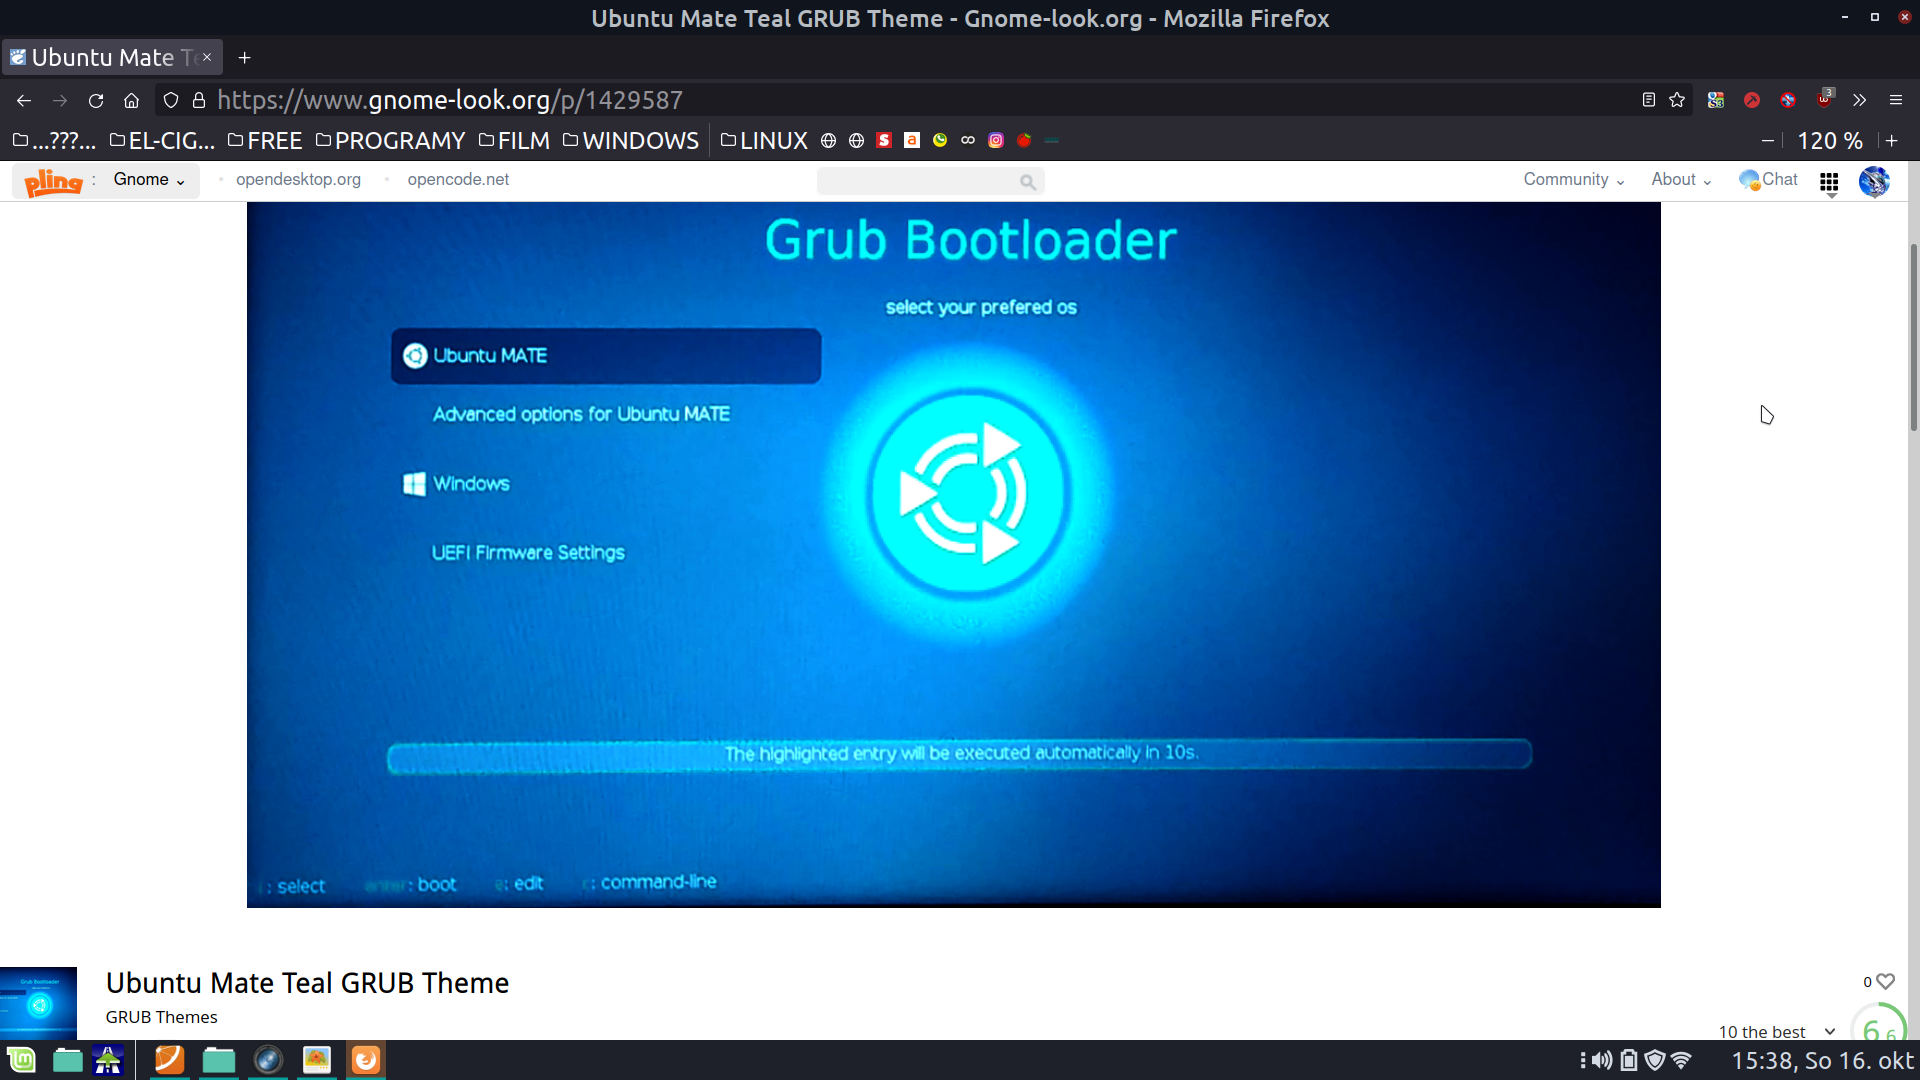Screen dimensions: 1920x1080
Task: Open the user avatar menu
Action: pos(1874,181)
